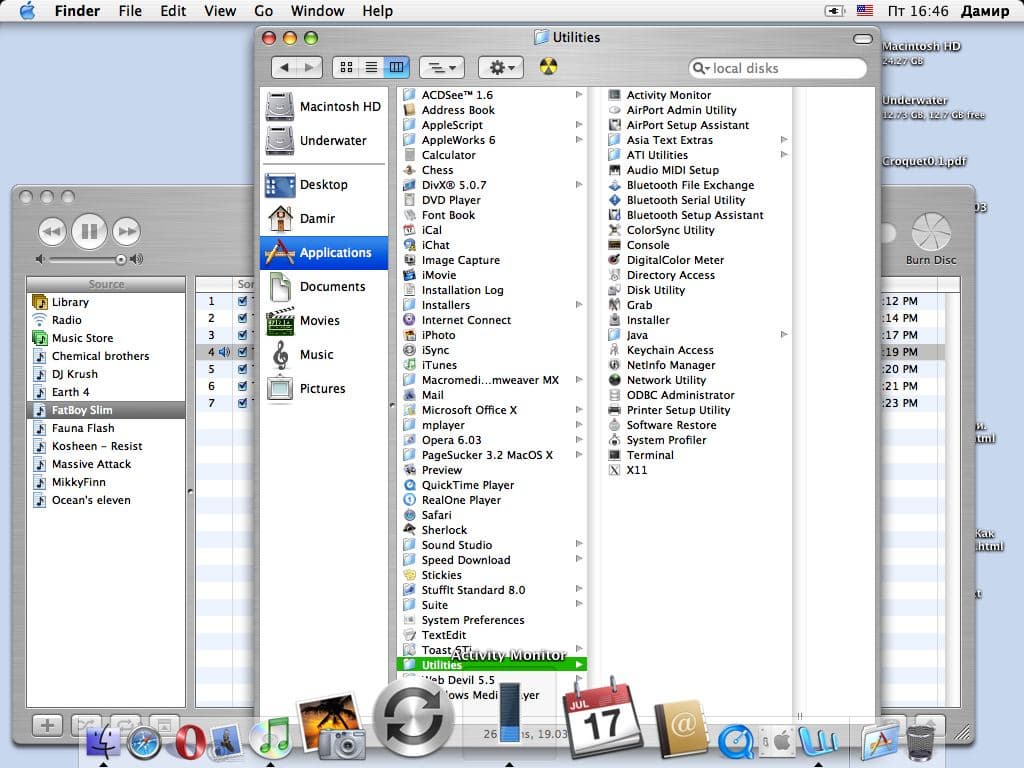The height and width of the screenshot is (768, 1024).
Task: Toggle checkbox for iTunes track 7
Action: point(243,403)
